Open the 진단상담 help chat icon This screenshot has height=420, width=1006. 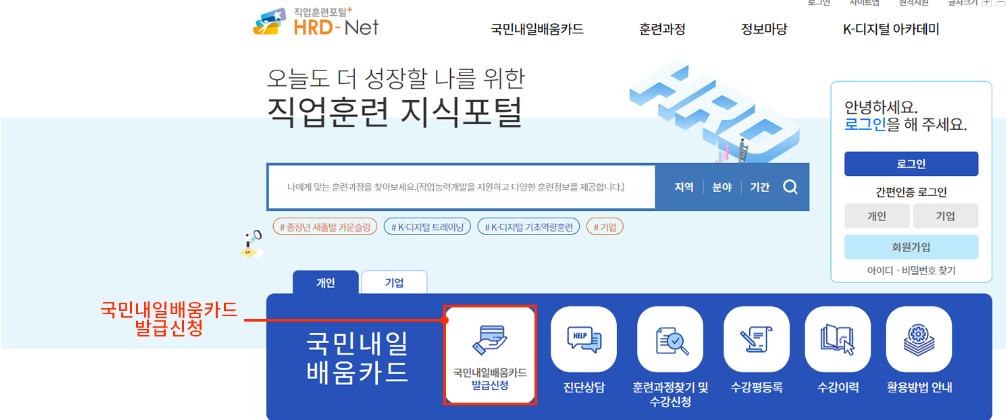pyautogui.click(x=583, y=339)
